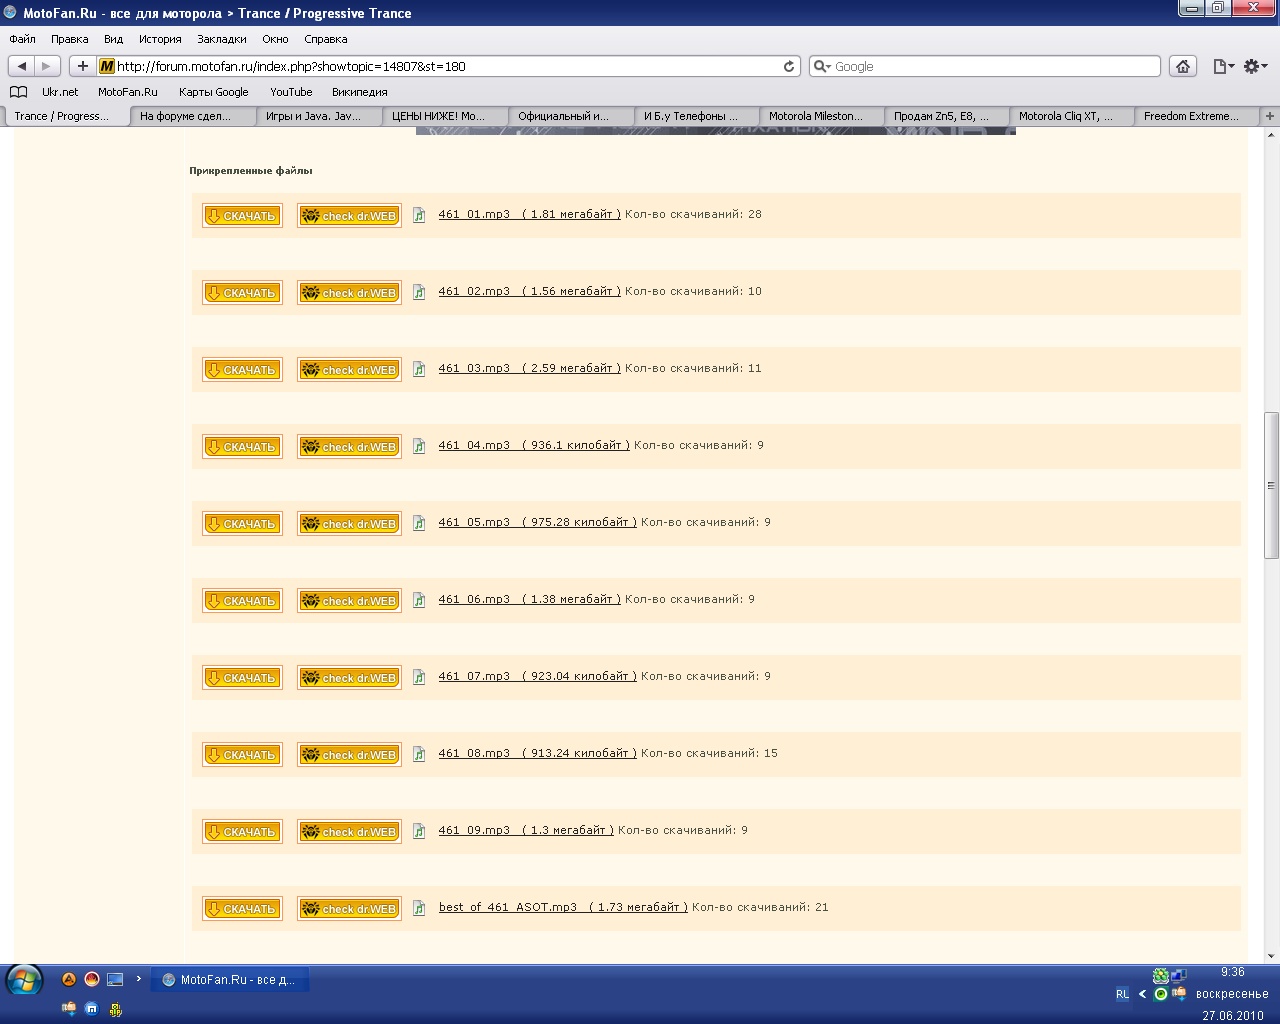
Task: Click СКАЧАТЬ for 461_06.mp3
Action: coord(242,601)
